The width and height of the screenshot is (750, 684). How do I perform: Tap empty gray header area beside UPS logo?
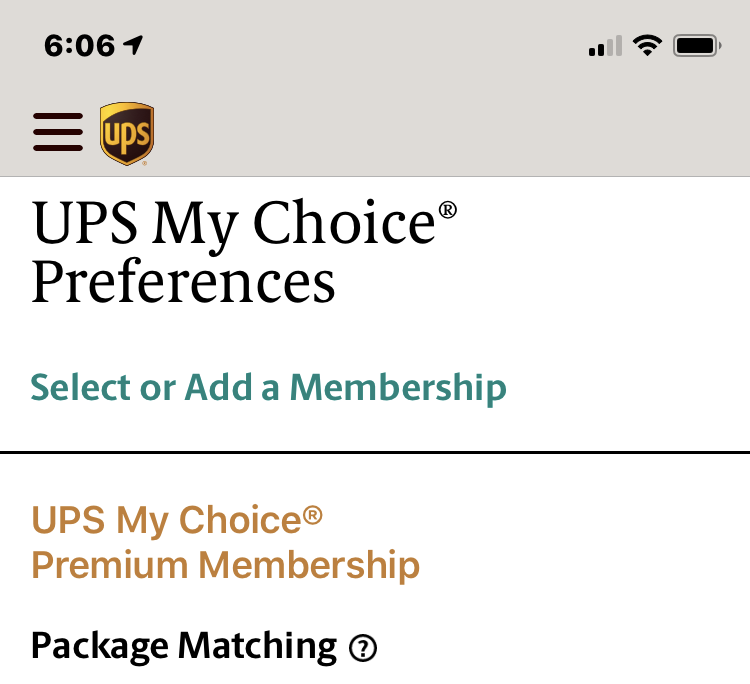coord(450,132)
